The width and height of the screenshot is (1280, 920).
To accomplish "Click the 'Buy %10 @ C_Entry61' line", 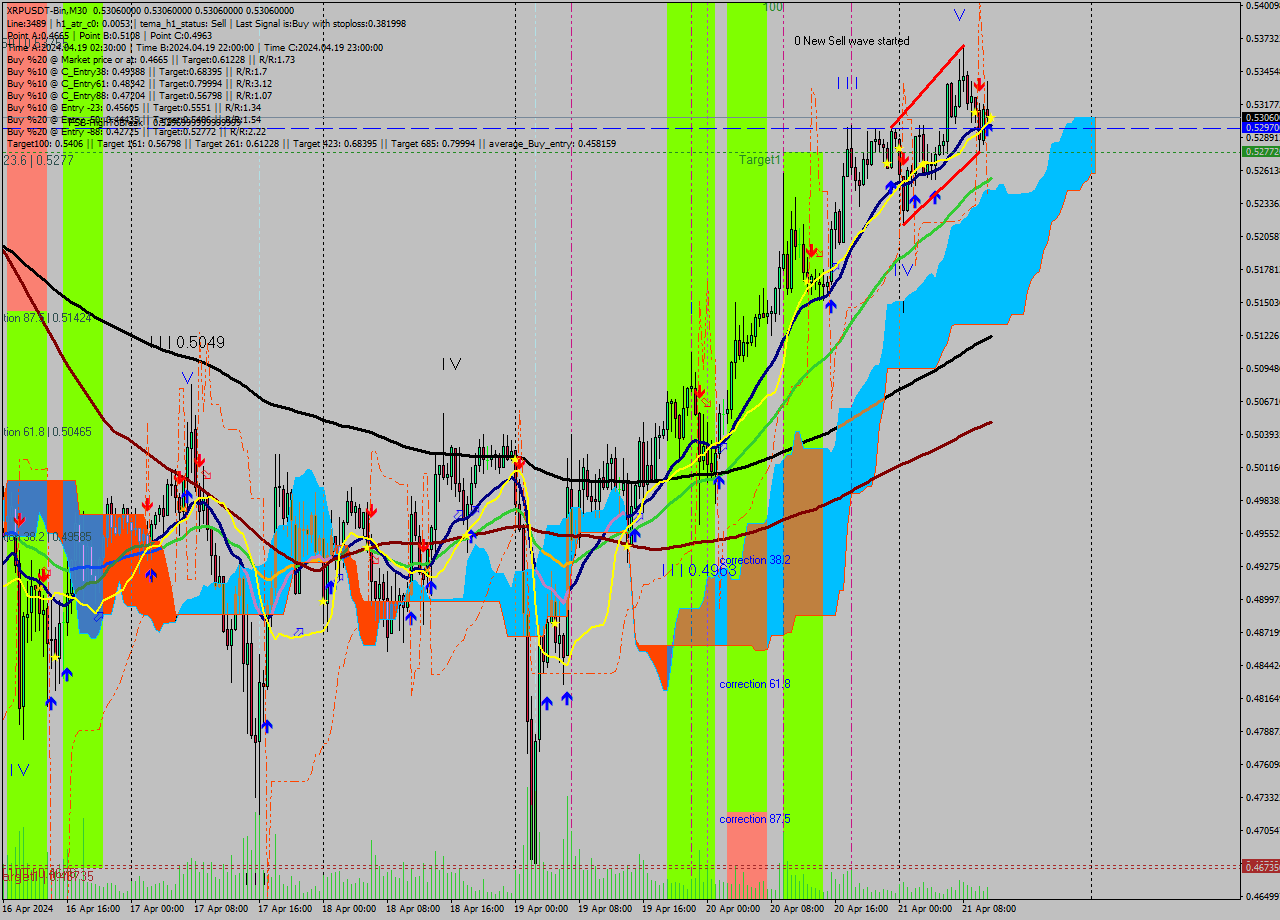I will [137, 83].
